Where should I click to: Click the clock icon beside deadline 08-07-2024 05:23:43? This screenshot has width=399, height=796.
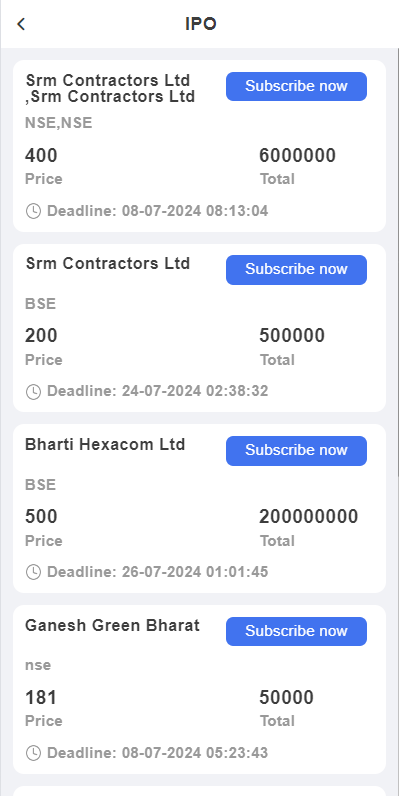coord(33,753)
